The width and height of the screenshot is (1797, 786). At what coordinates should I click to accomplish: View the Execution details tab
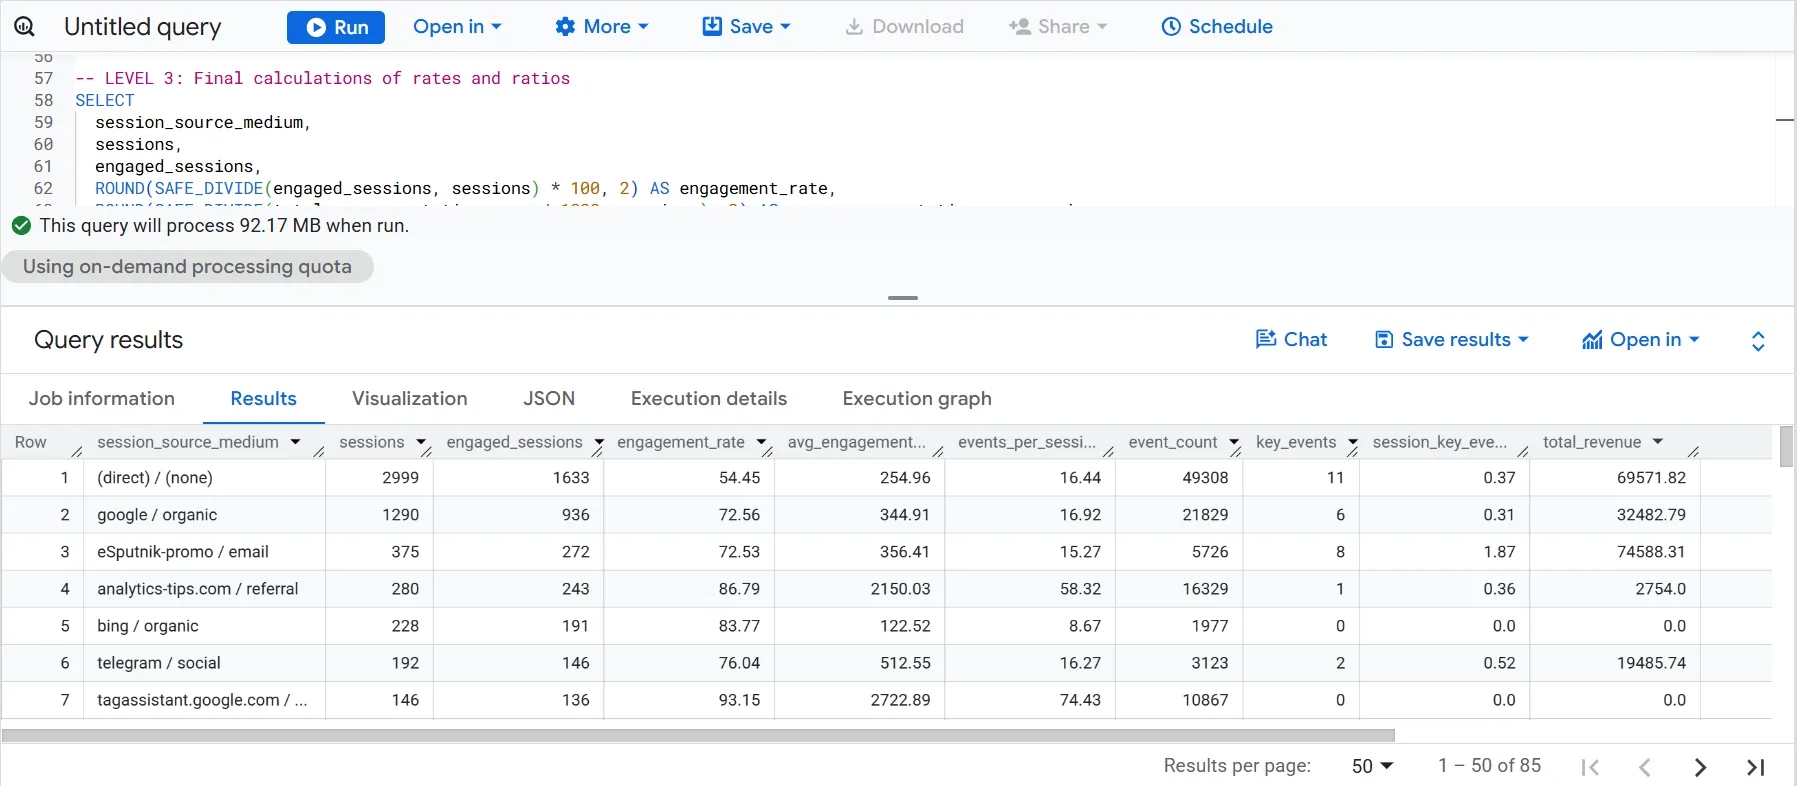click(709, 399)
